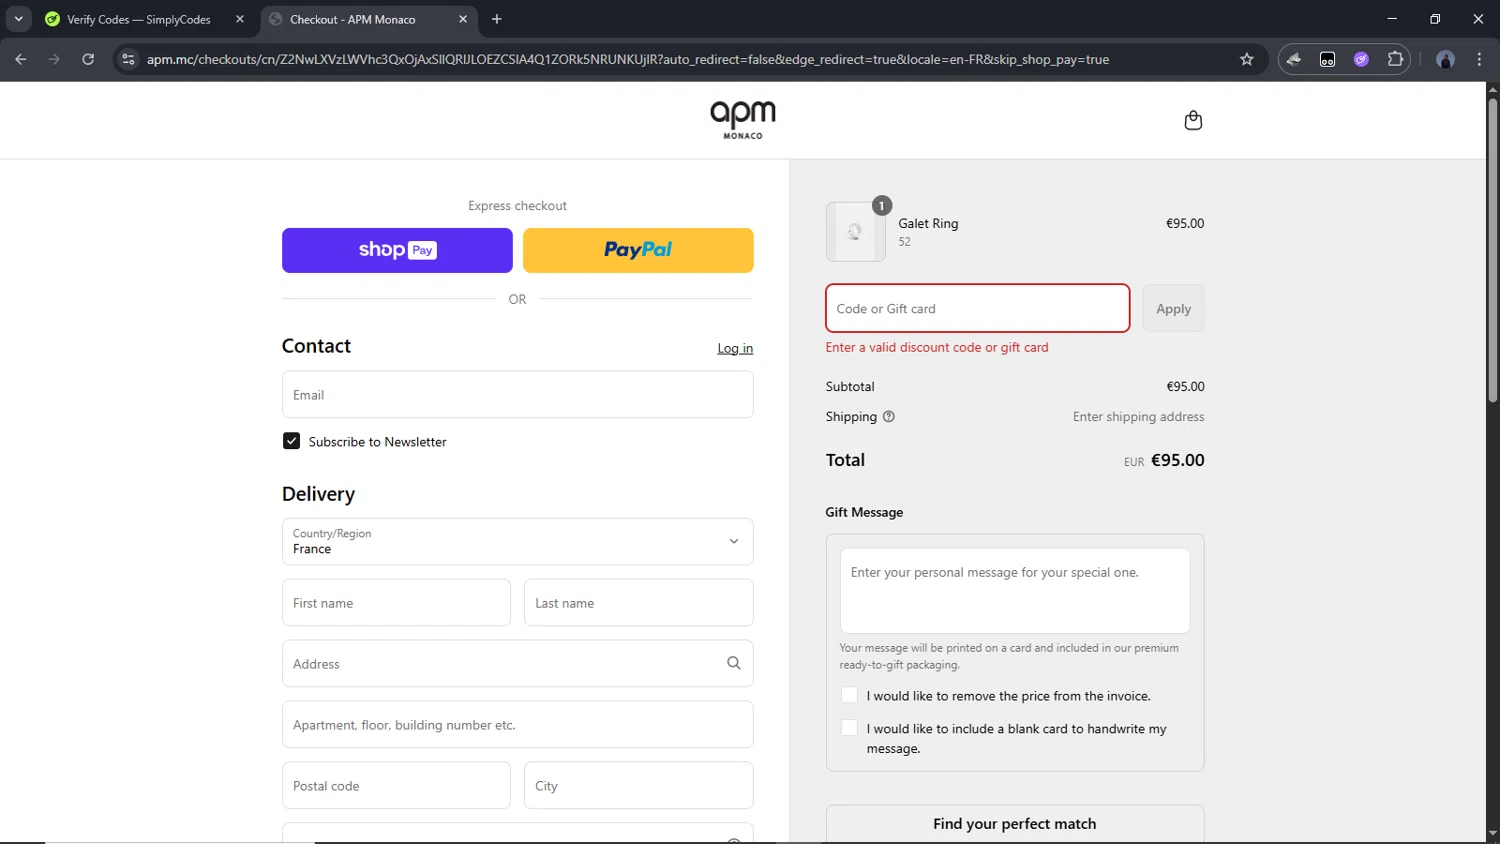Open a new browser tab
This screenshot has height=844, width=1500.
pyautogui.click(x=497, y=19)
